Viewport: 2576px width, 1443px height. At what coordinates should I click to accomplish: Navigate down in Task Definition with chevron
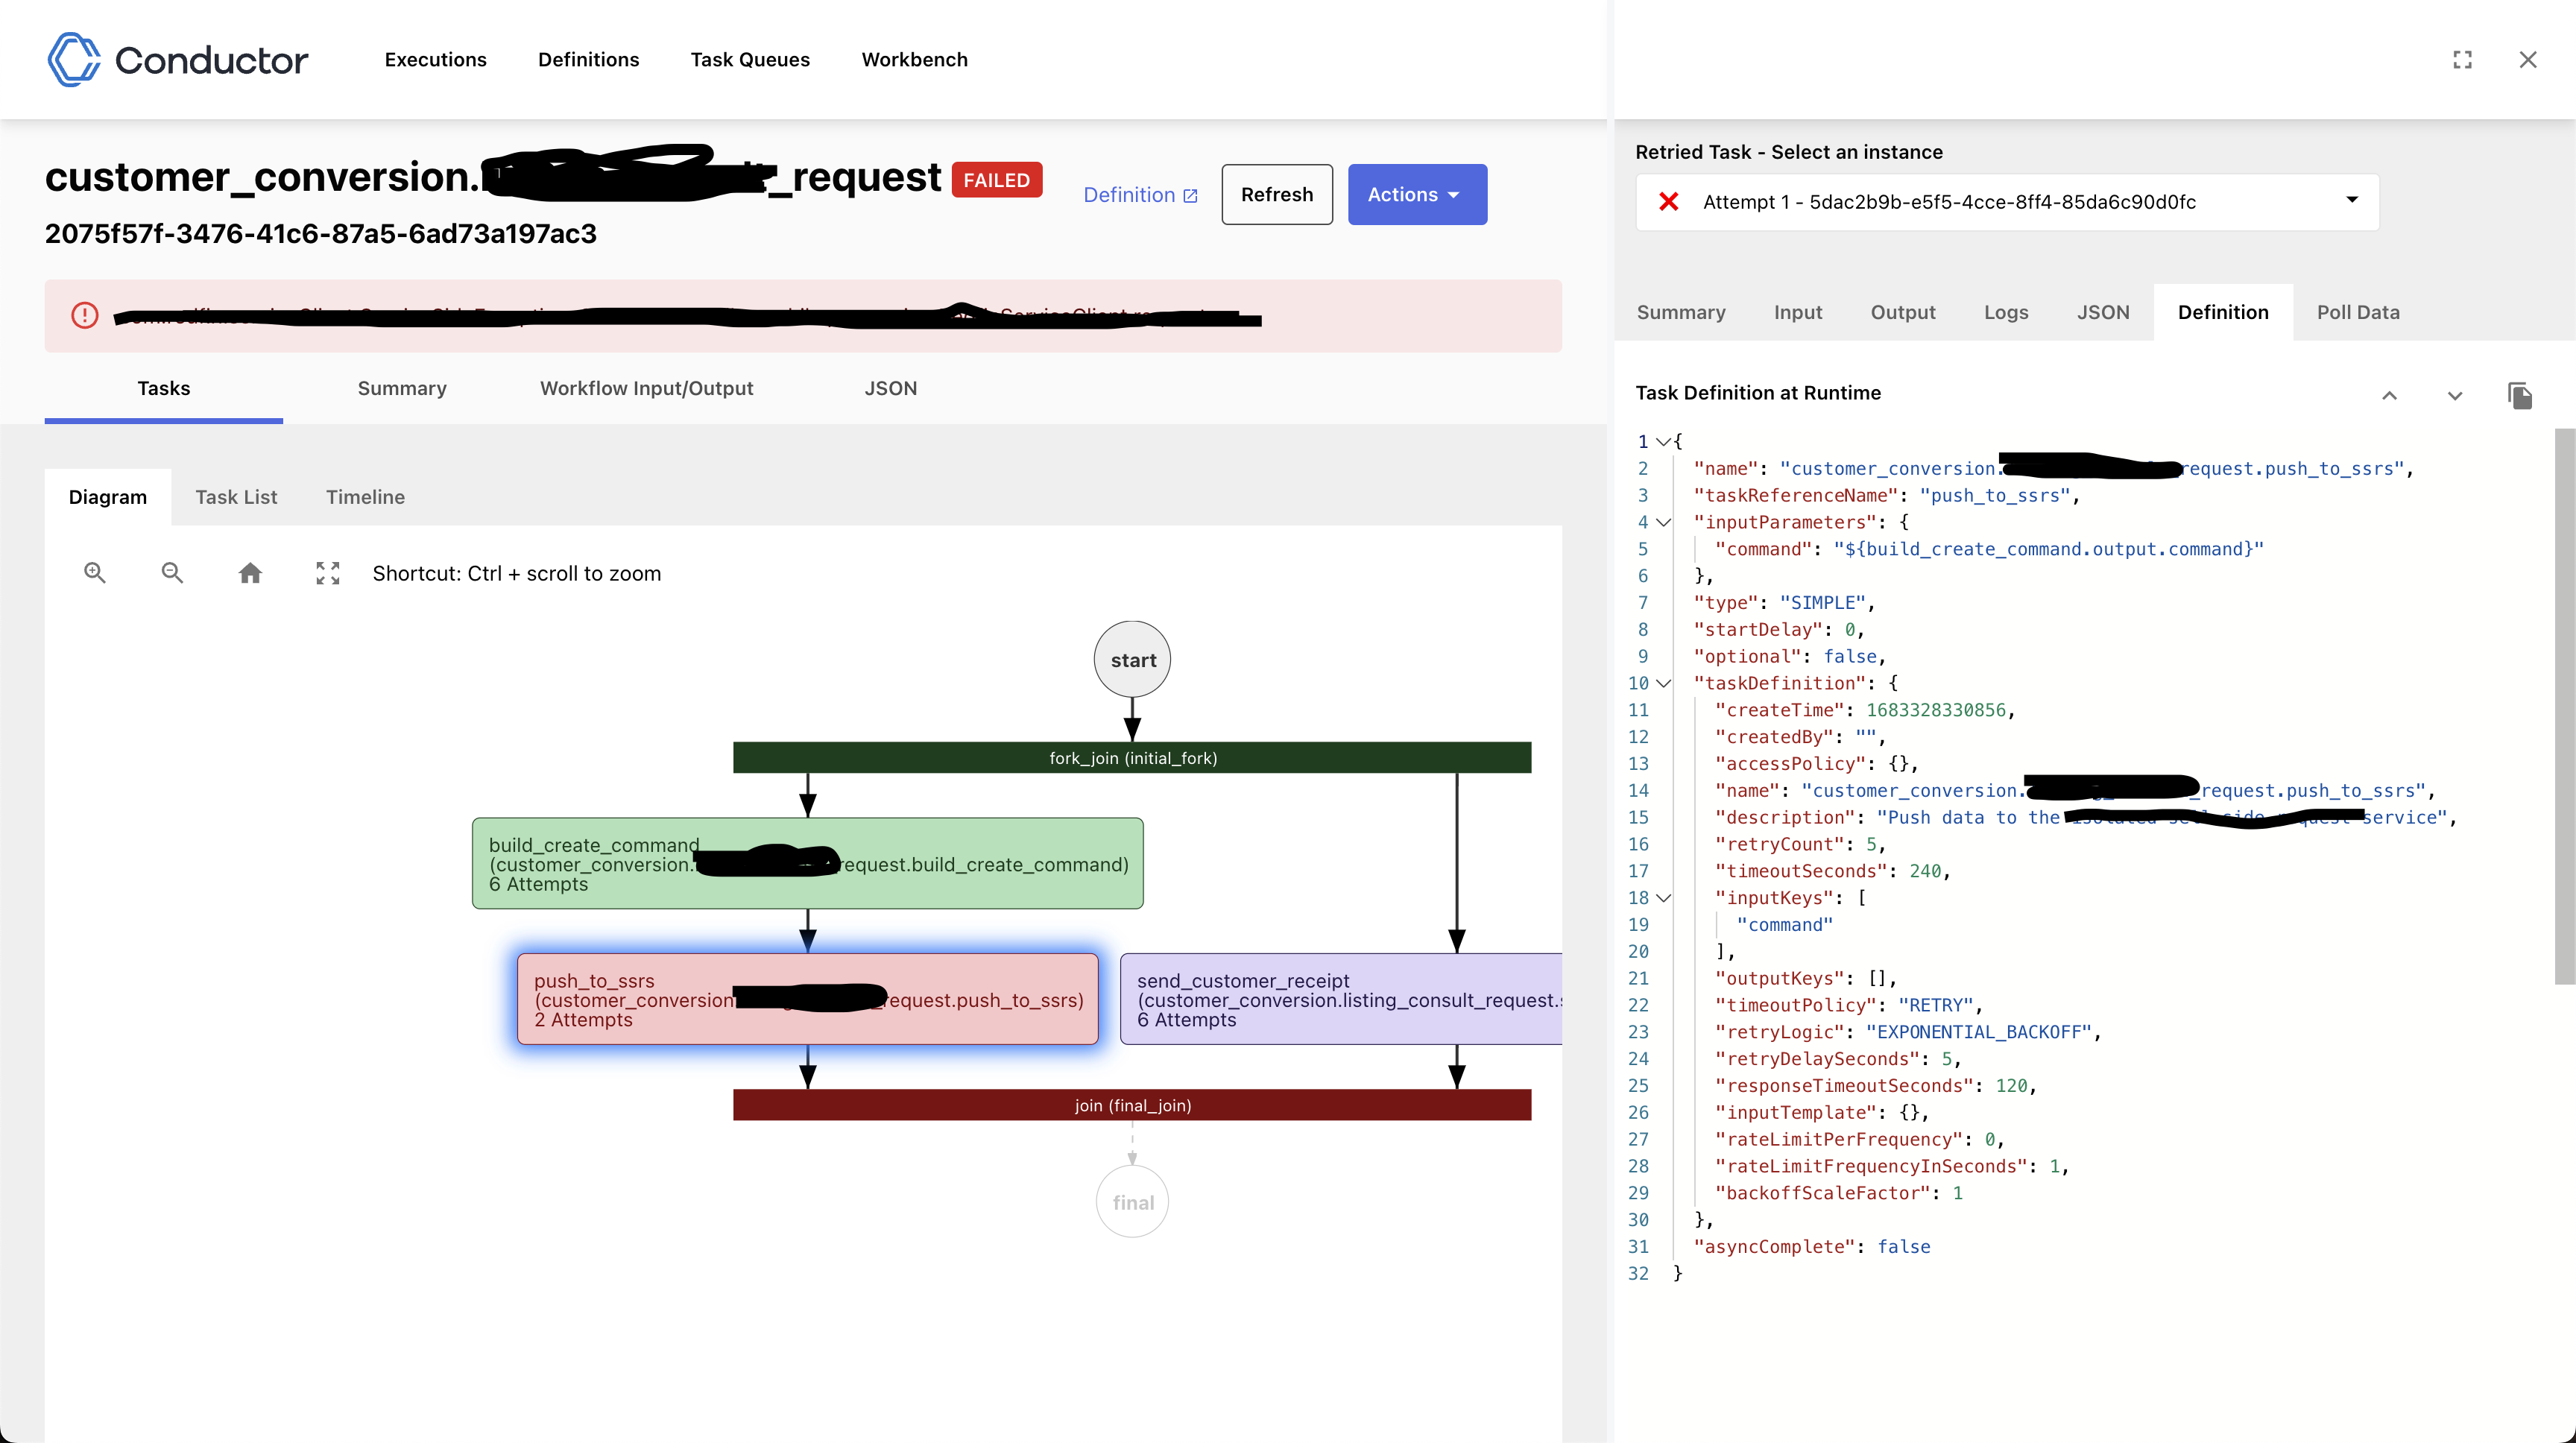click(x=2455, y=396)
